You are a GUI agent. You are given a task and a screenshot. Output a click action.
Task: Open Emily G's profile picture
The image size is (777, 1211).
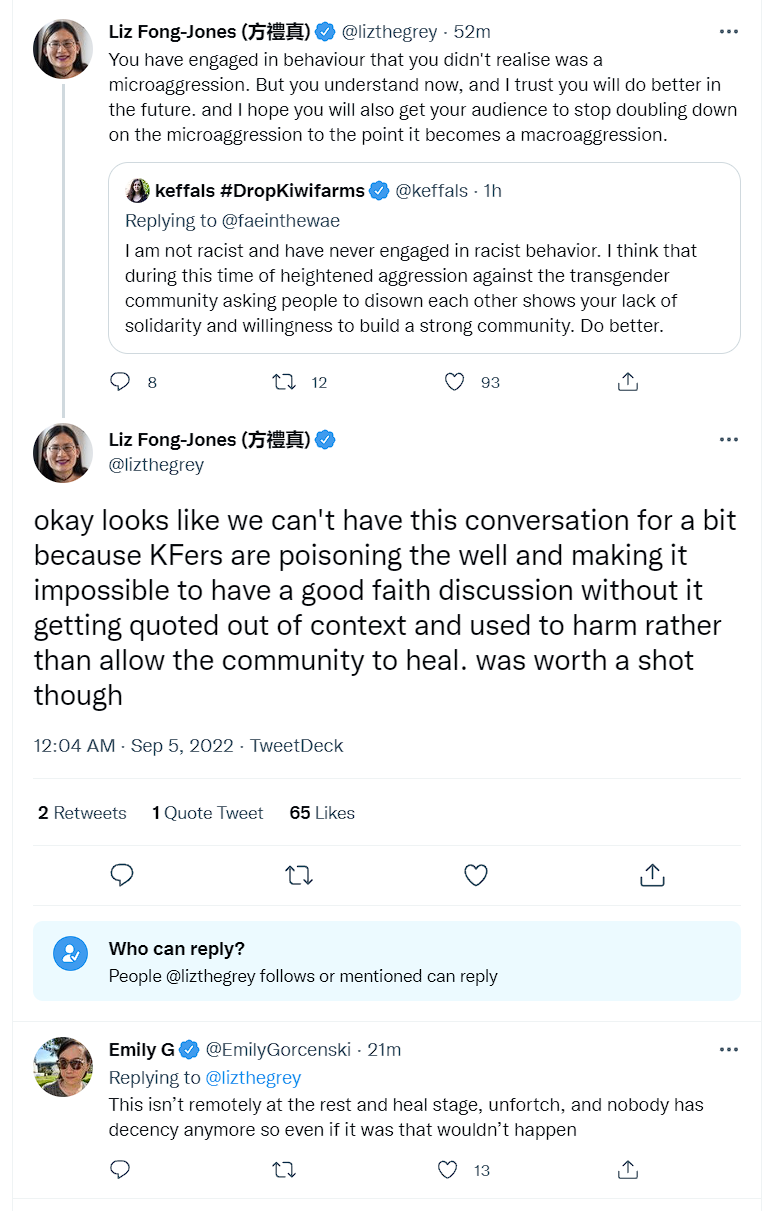coord(63,1067)
